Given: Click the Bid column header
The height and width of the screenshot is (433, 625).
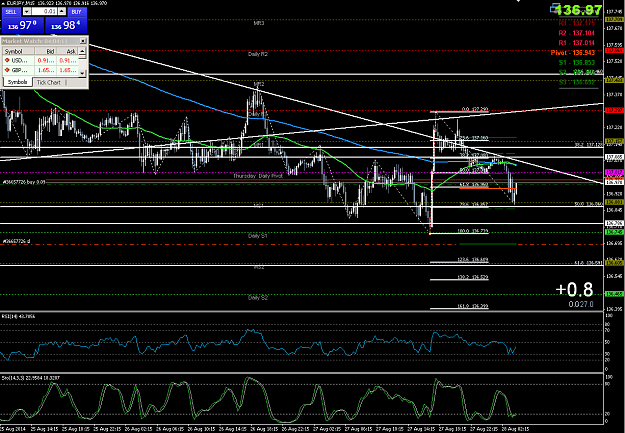Looking at the screenshot, I should pyautogui.click(x=45, y=51).
